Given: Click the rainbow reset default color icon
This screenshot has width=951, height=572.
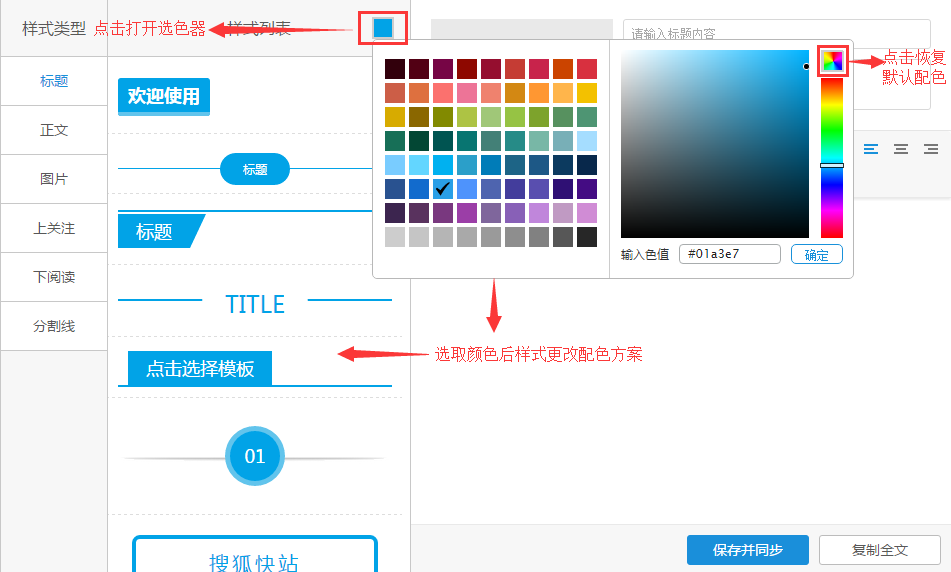Looking at the screenshot, I should click(x=832, y=61).
